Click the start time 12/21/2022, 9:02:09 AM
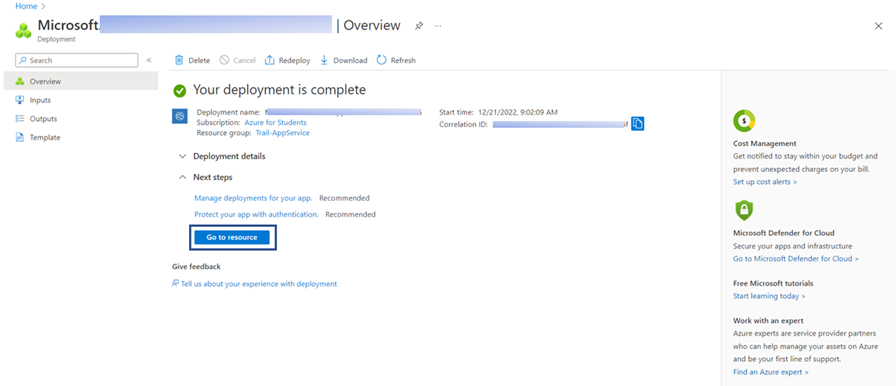Viewport: 896px width, 386px height. click(518, 112)
